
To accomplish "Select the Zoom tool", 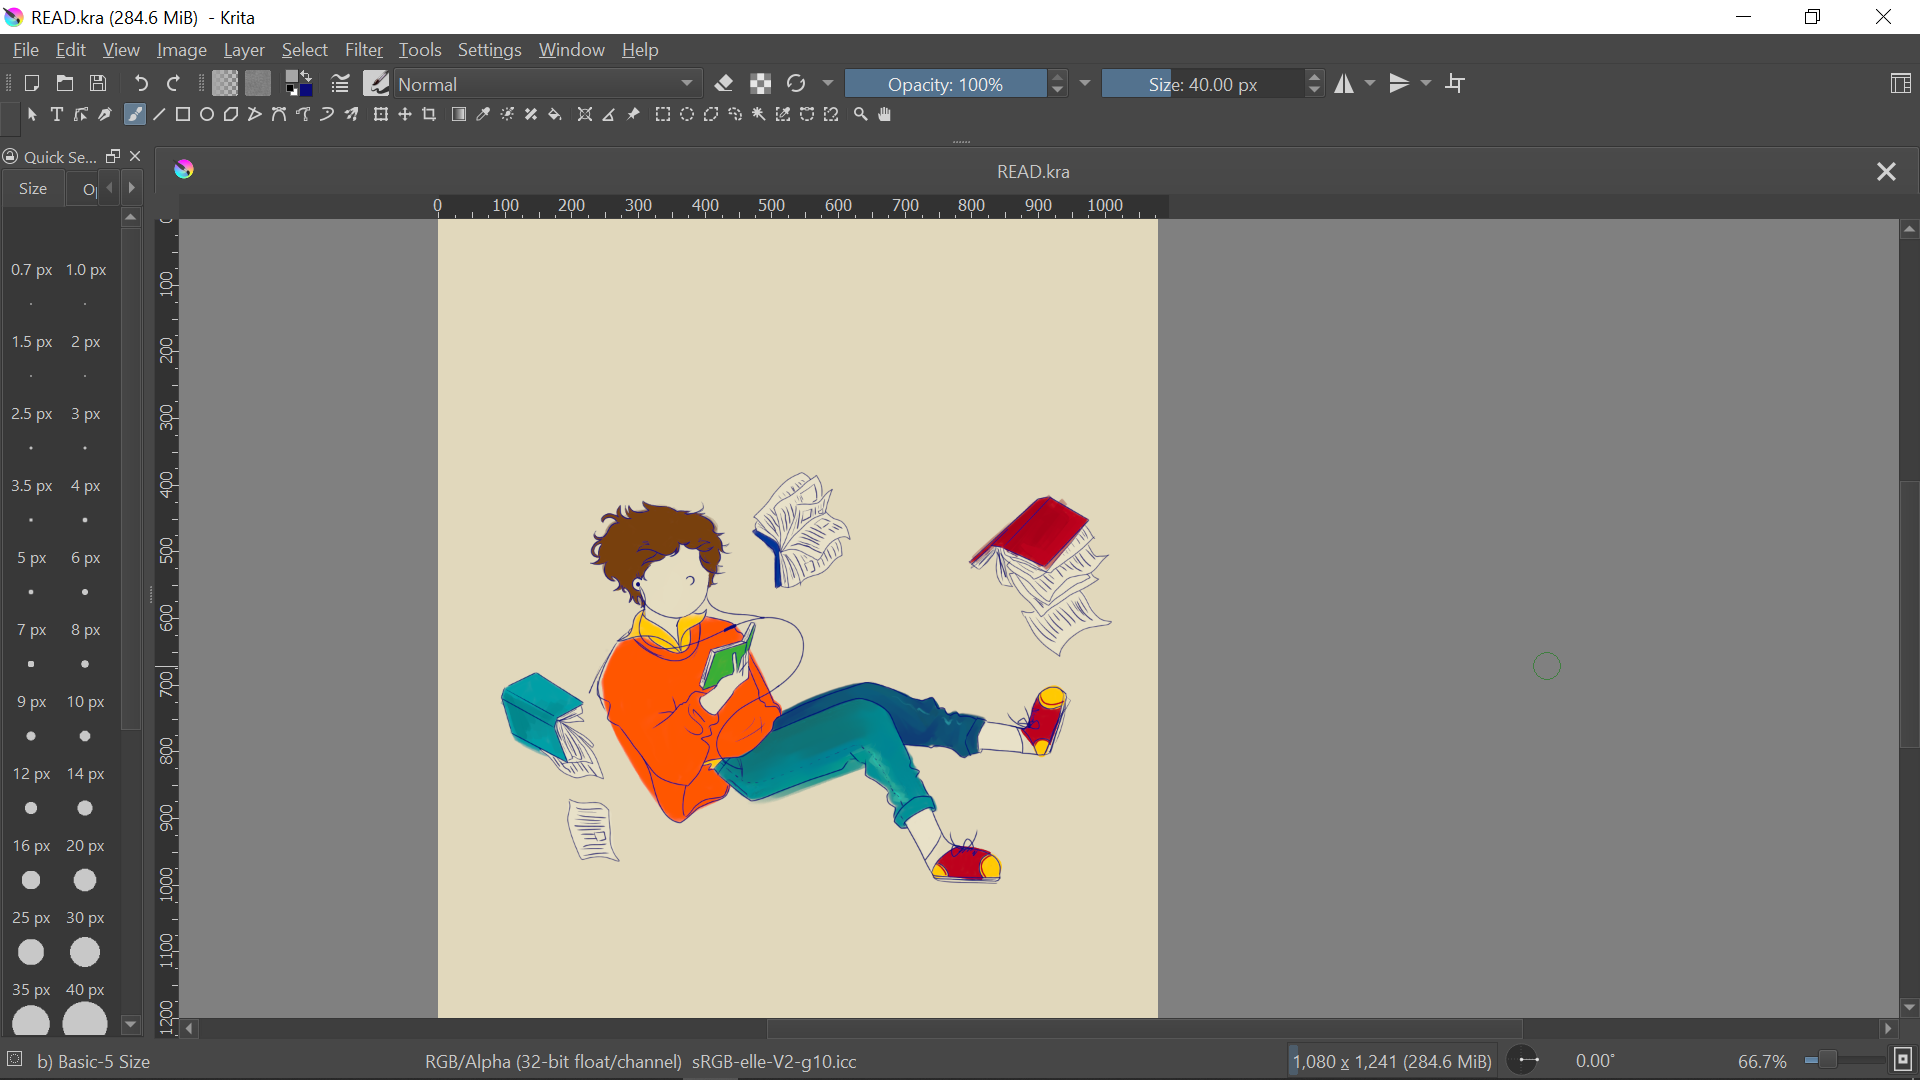I will click(x=860, y=115).
